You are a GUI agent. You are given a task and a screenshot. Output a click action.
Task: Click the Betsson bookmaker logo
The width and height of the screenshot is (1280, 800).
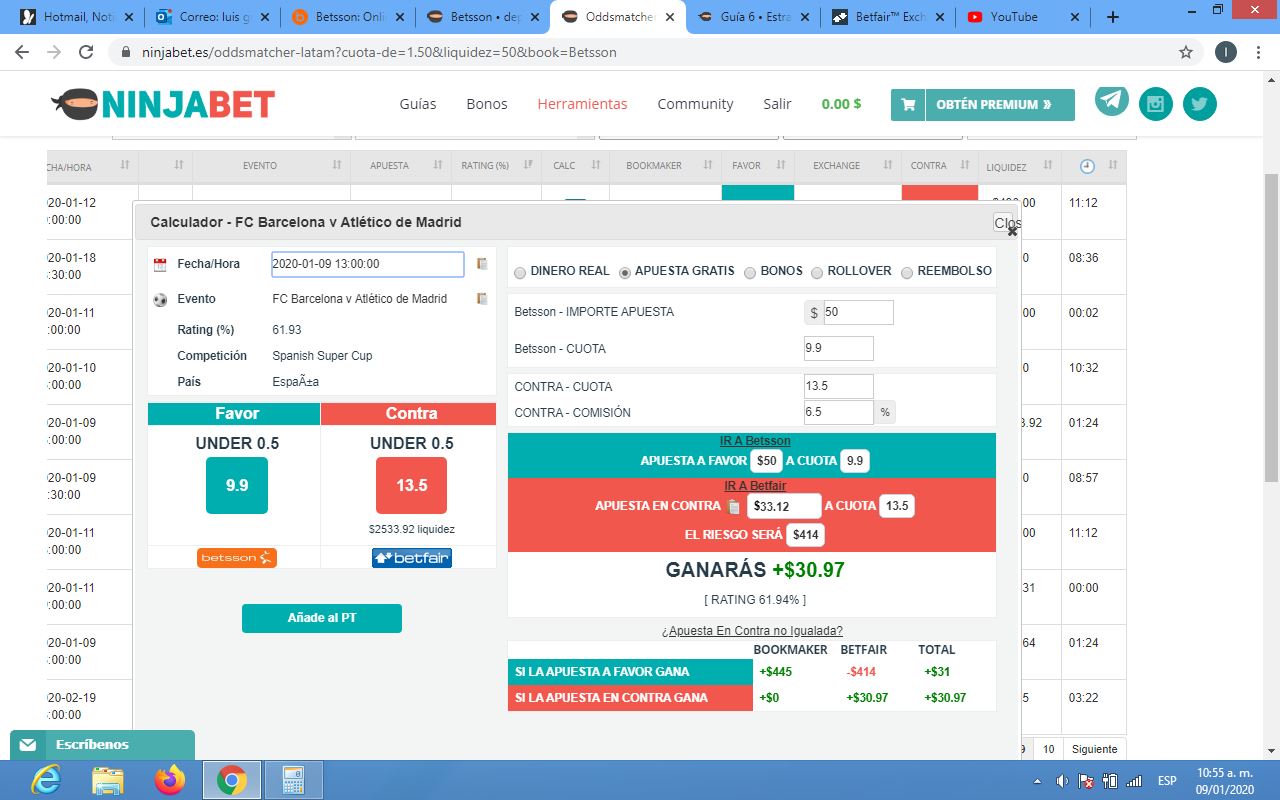[236, 558]
